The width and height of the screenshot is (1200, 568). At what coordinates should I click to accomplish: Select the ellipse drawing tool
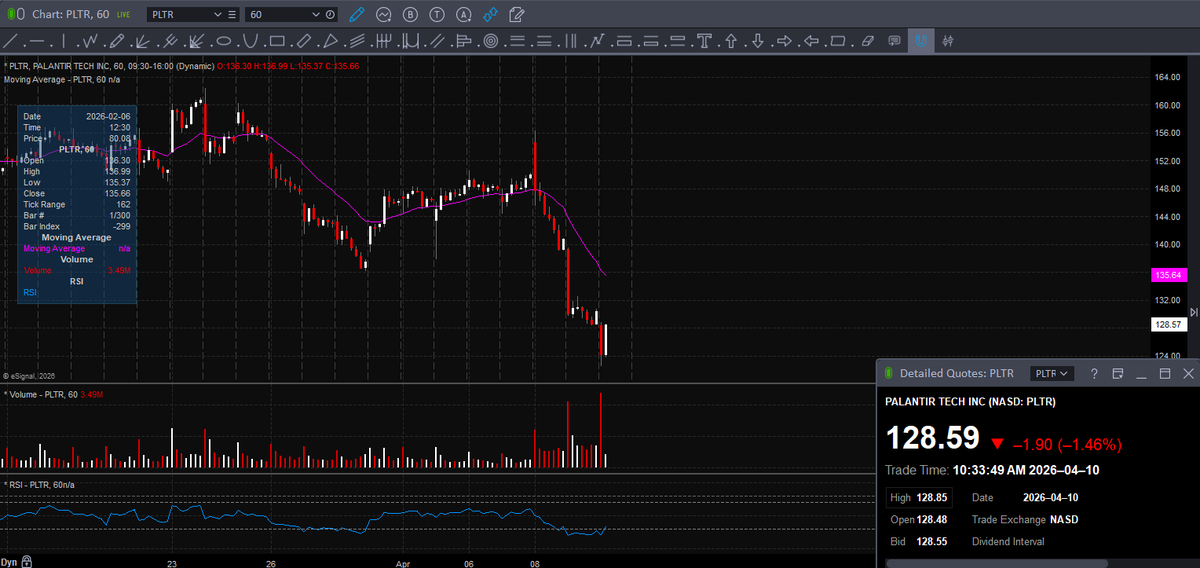[224, 41]
